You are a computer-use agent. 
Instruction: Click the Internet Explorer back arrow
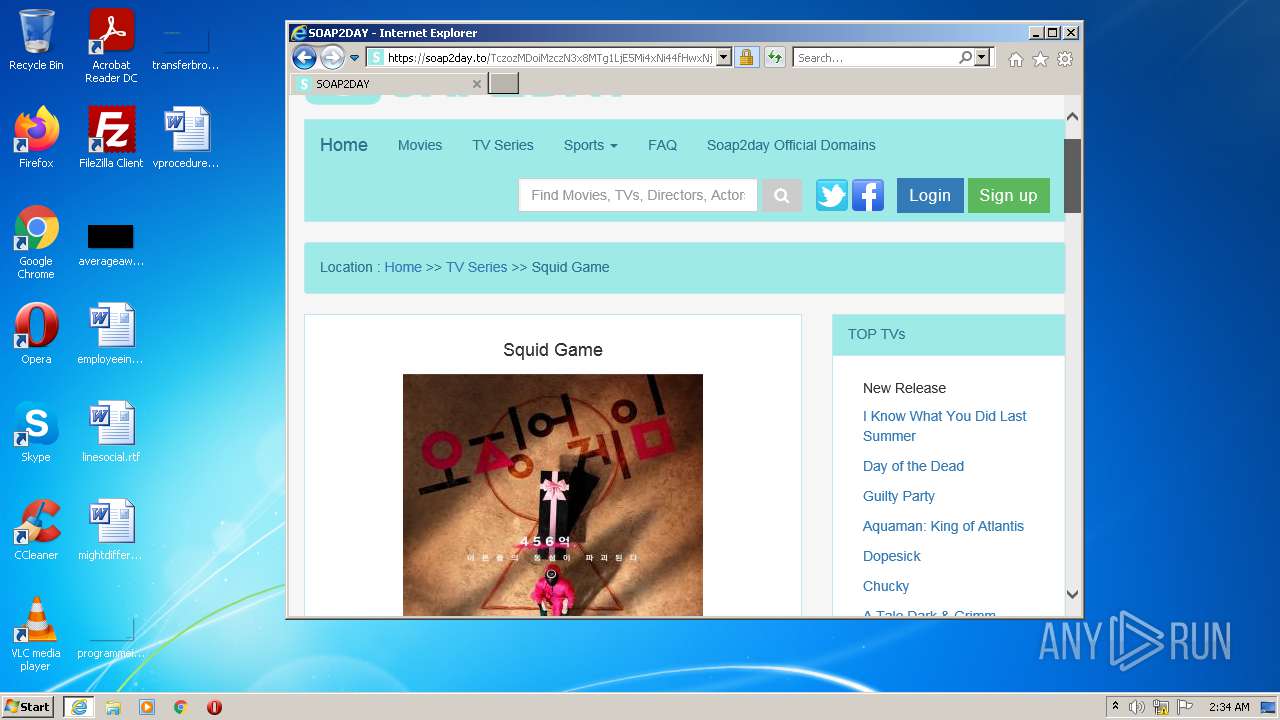click(x=304, y=57)
